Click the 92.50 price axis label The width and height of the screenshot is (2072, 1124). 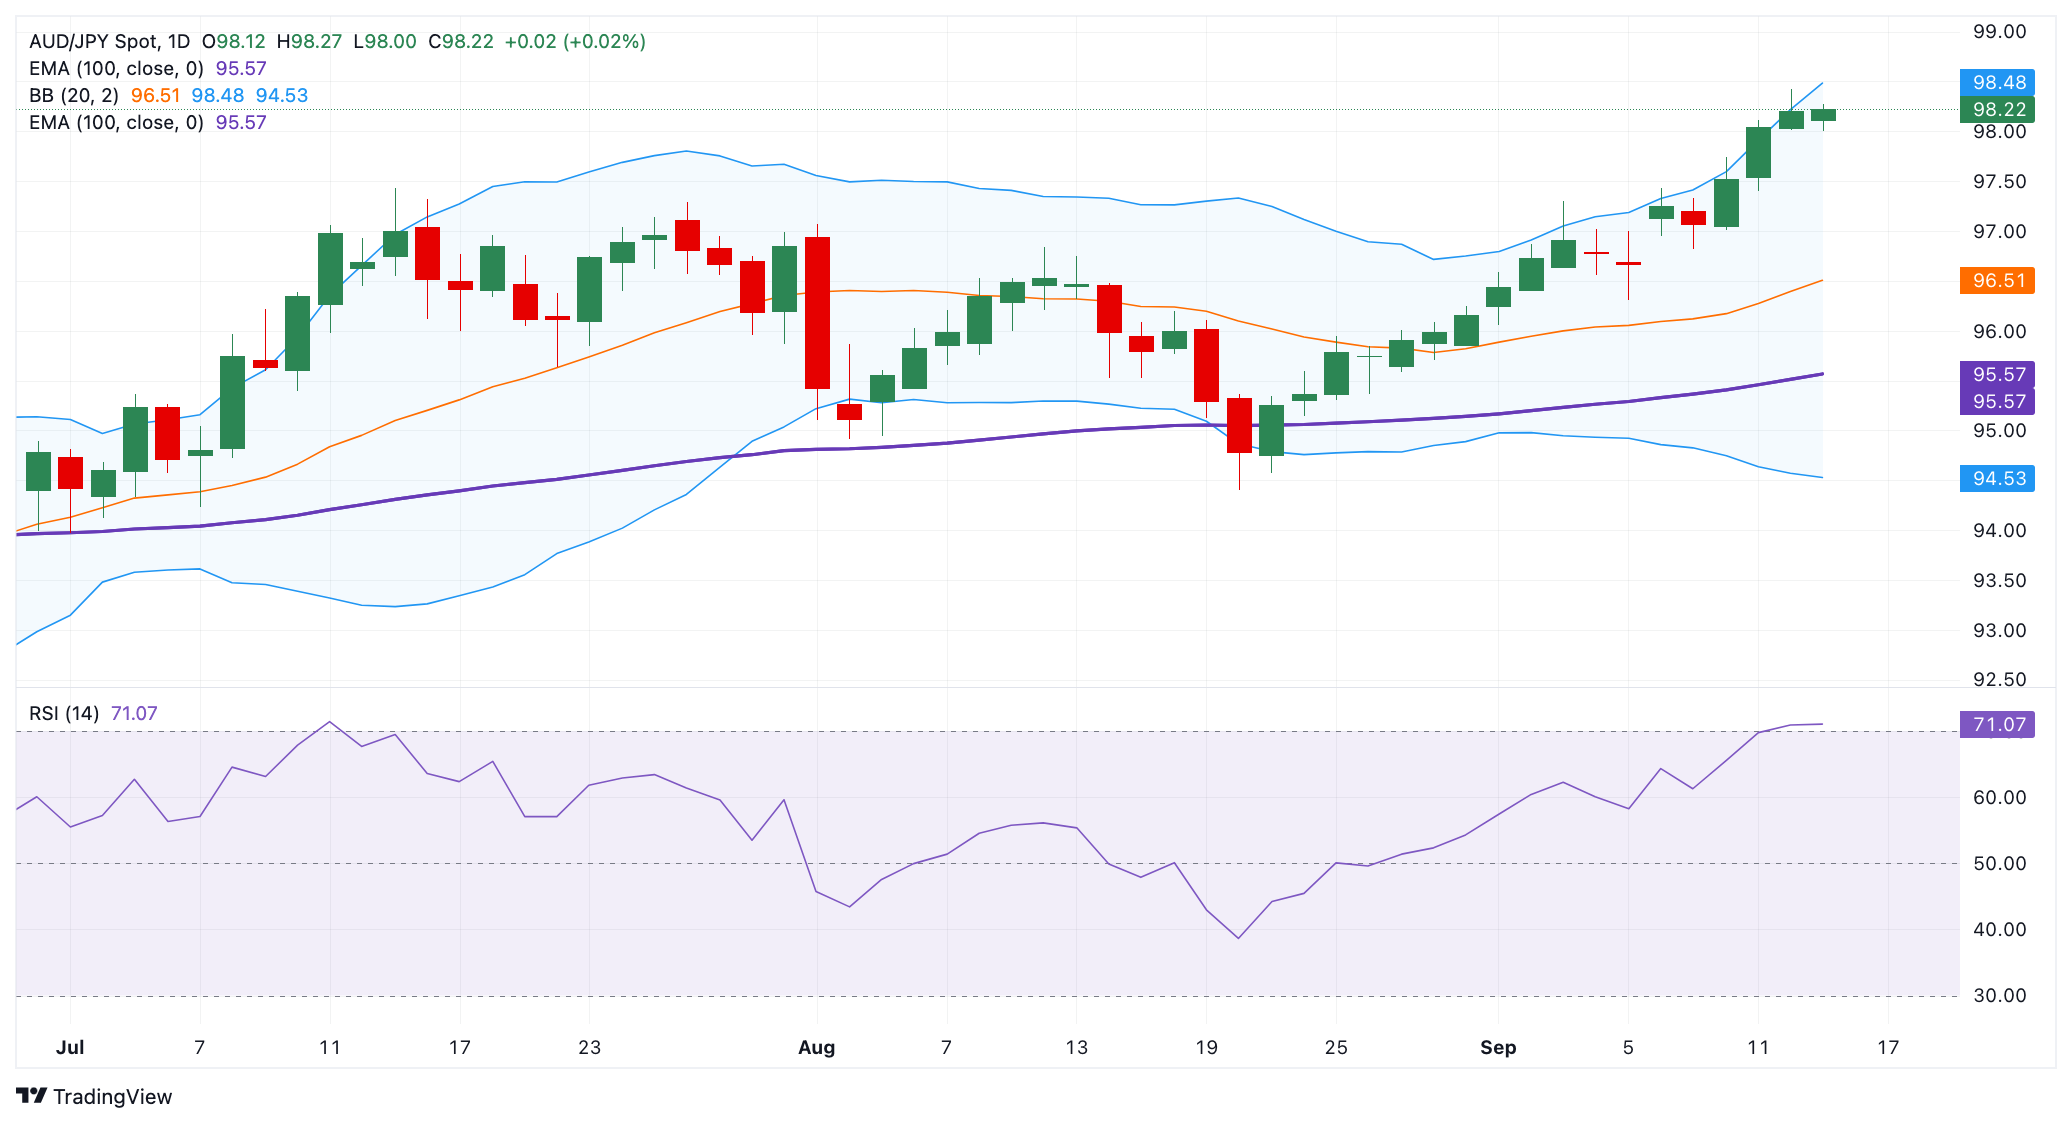(x=1999, y=680)
